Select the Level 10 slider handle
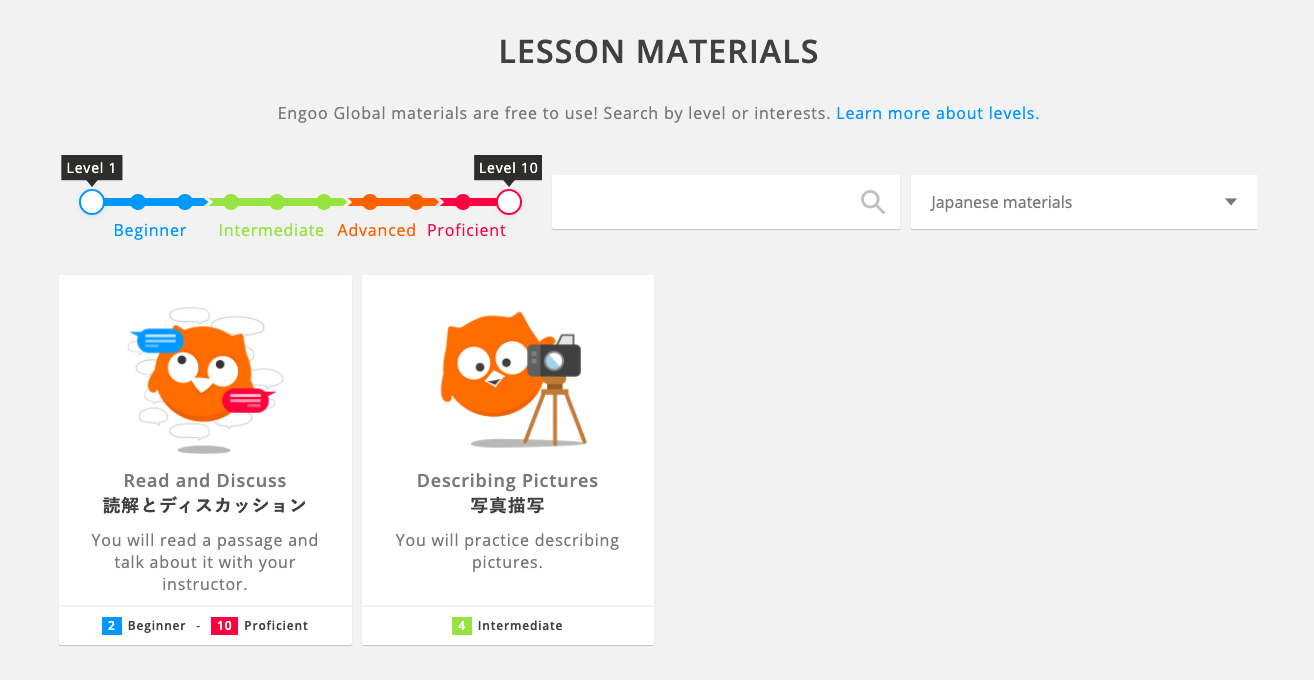 [509, 202]
